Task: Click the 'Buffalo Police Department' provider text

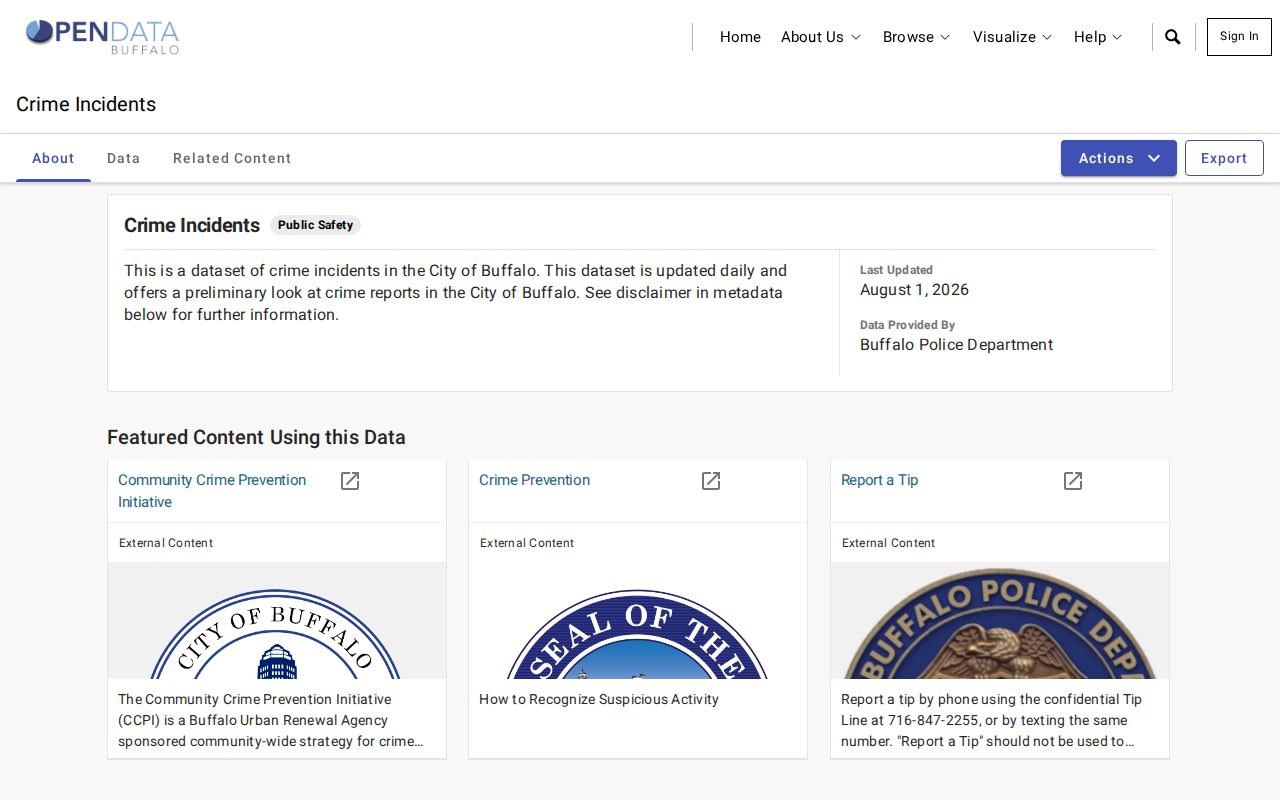Action: click(956, 345)
